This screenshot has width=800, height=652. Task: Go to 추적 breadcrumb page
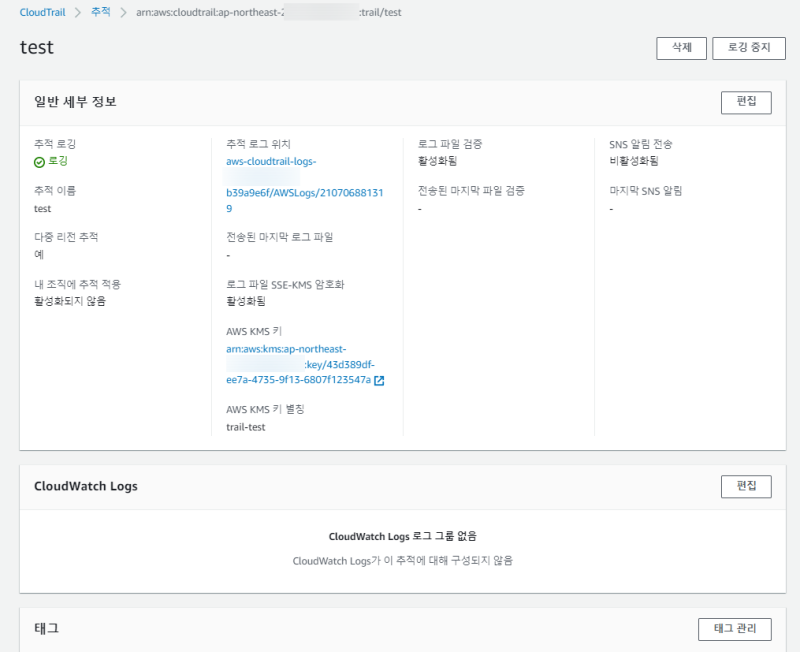point(100,12)
